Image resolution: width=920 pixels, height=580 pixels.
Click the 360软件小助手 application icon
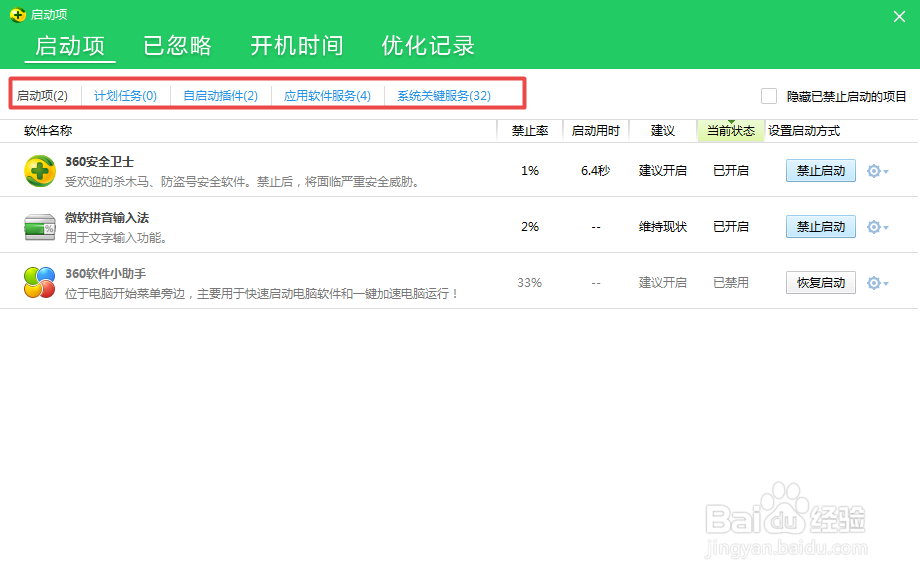pyautogui.click(x=37, y=282)
